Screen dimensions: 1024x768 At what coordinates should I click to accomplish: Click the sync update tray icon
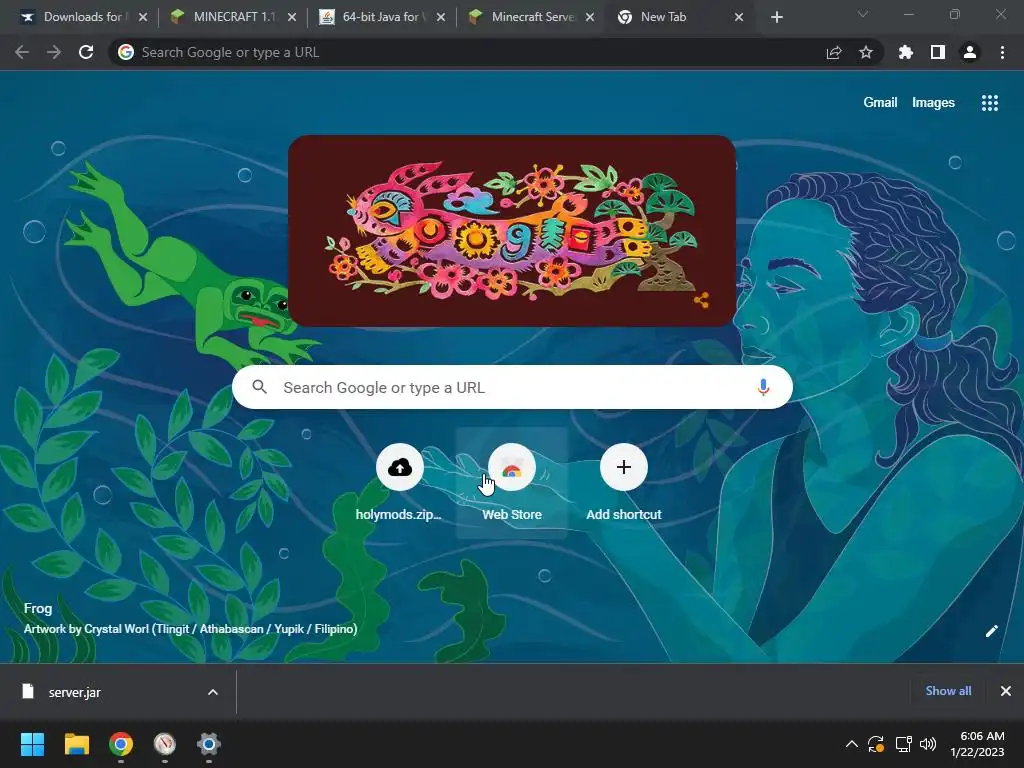coord(876,744)
